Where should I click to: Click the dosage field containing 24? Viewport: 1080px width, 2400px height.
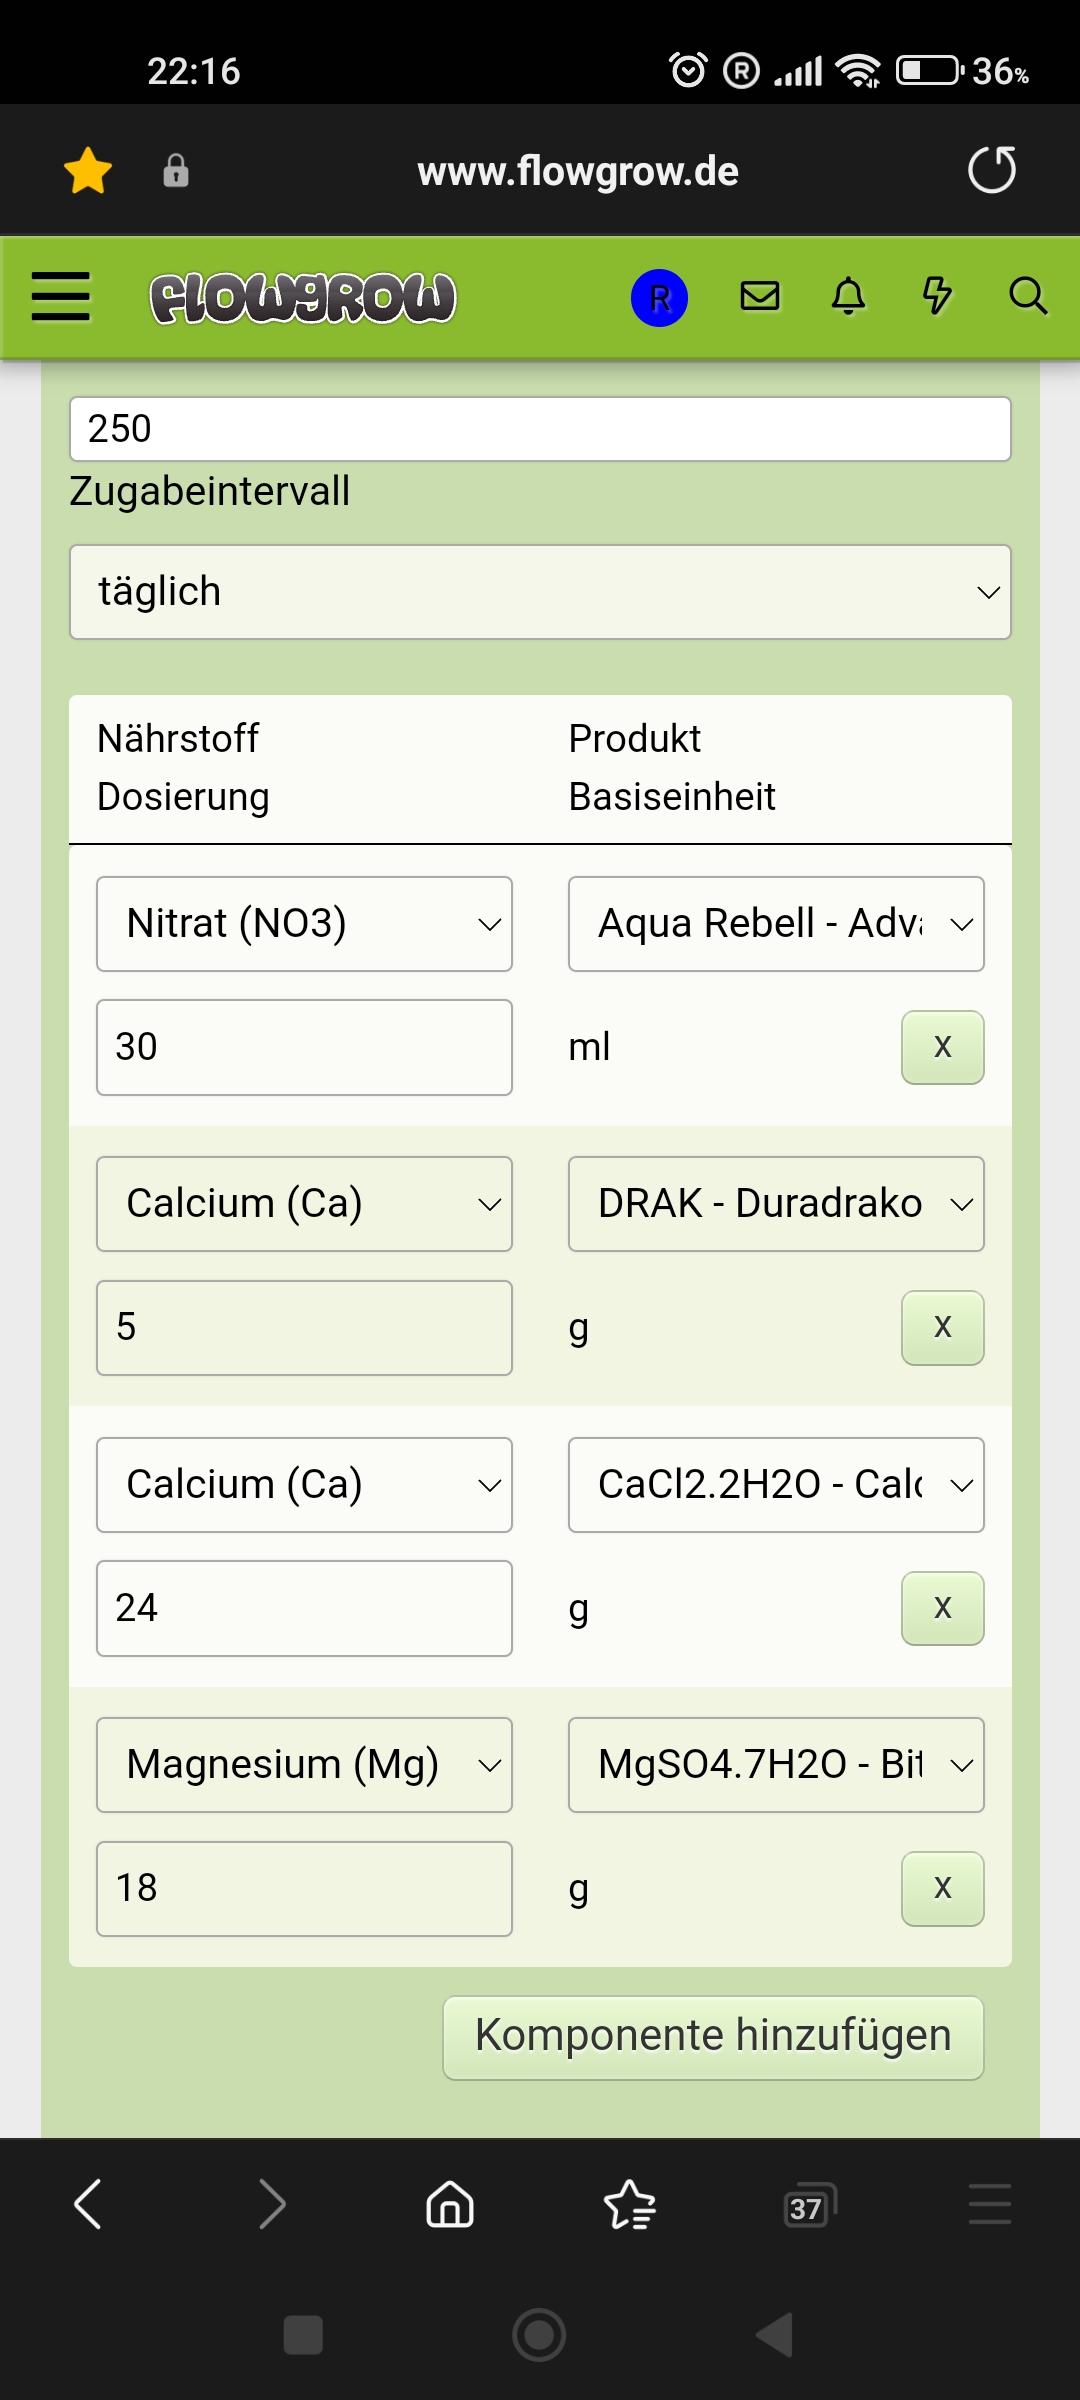coord(304,1608)
